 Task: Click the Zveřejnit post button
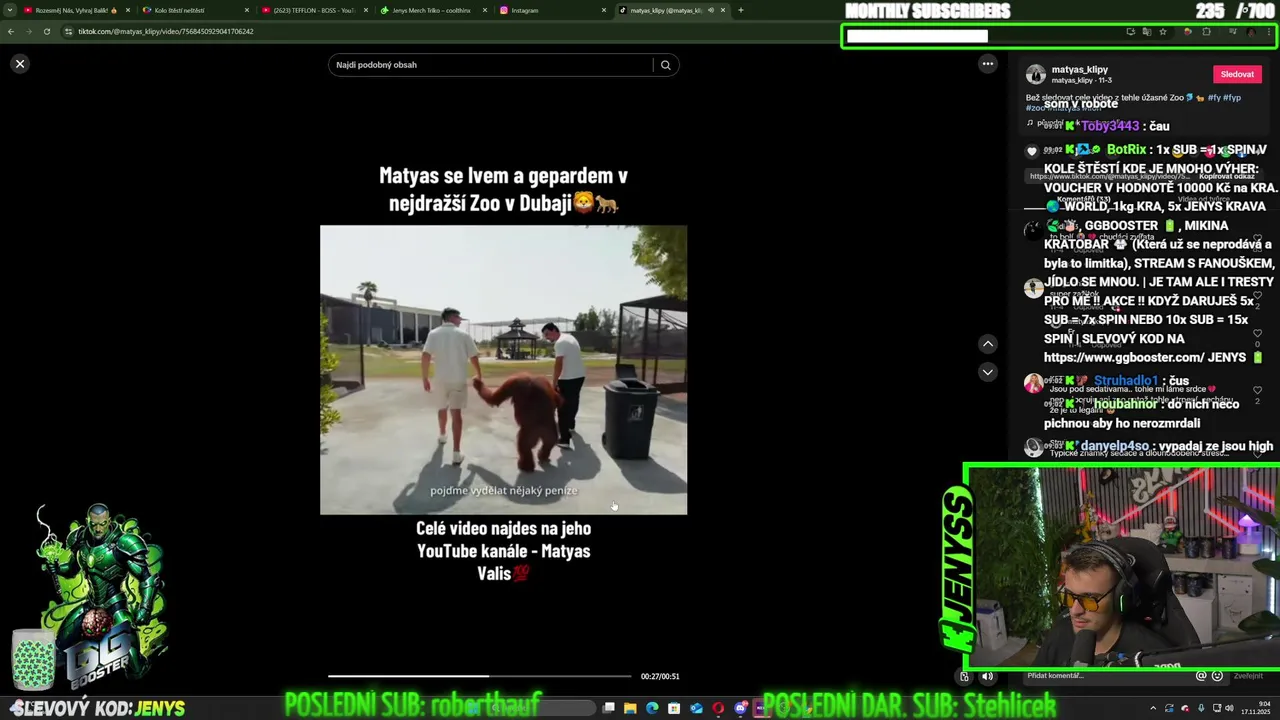click(x=1248, y=676)
